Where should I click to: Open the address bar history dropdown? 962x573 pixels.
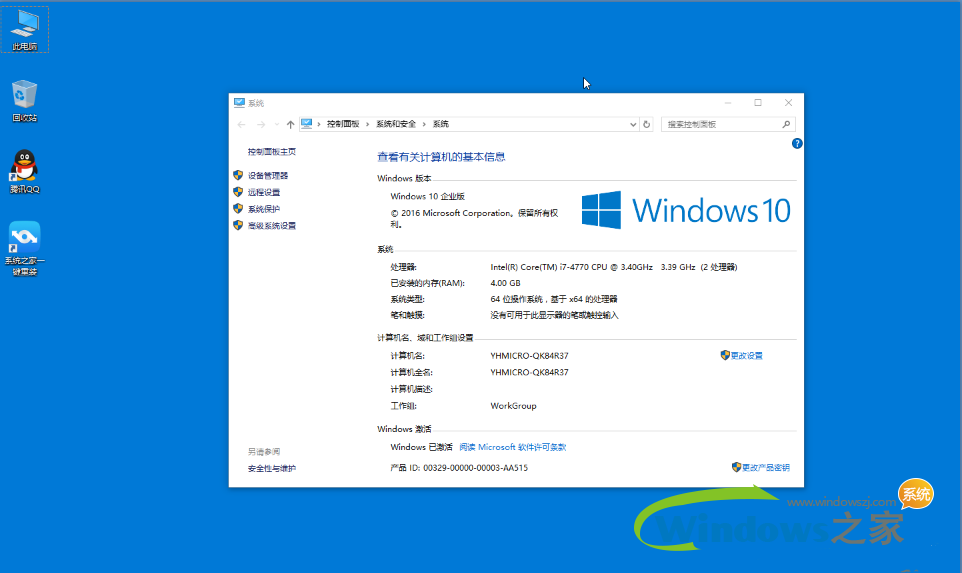click(x=633, y=125)
